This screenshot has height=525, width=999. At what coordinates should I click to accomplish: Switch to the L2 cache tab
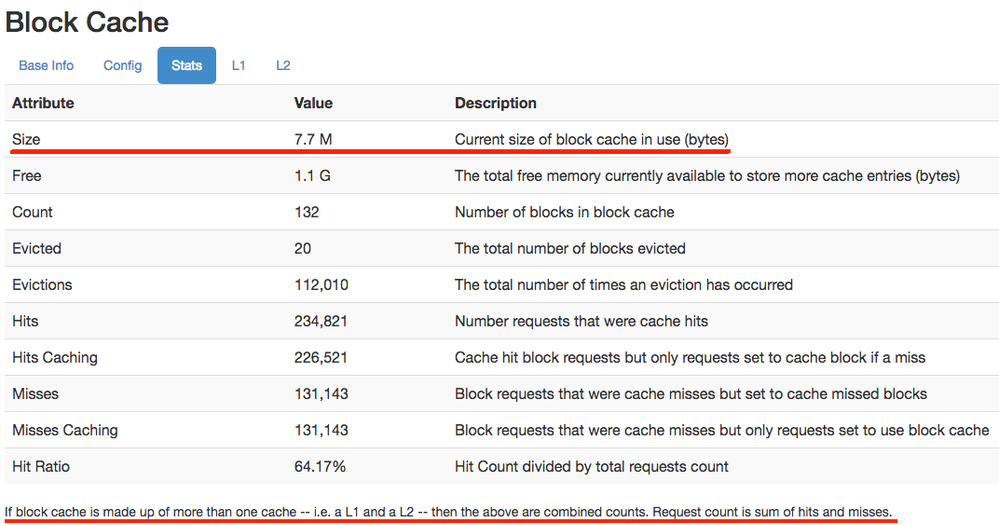(x=283, y=66)
